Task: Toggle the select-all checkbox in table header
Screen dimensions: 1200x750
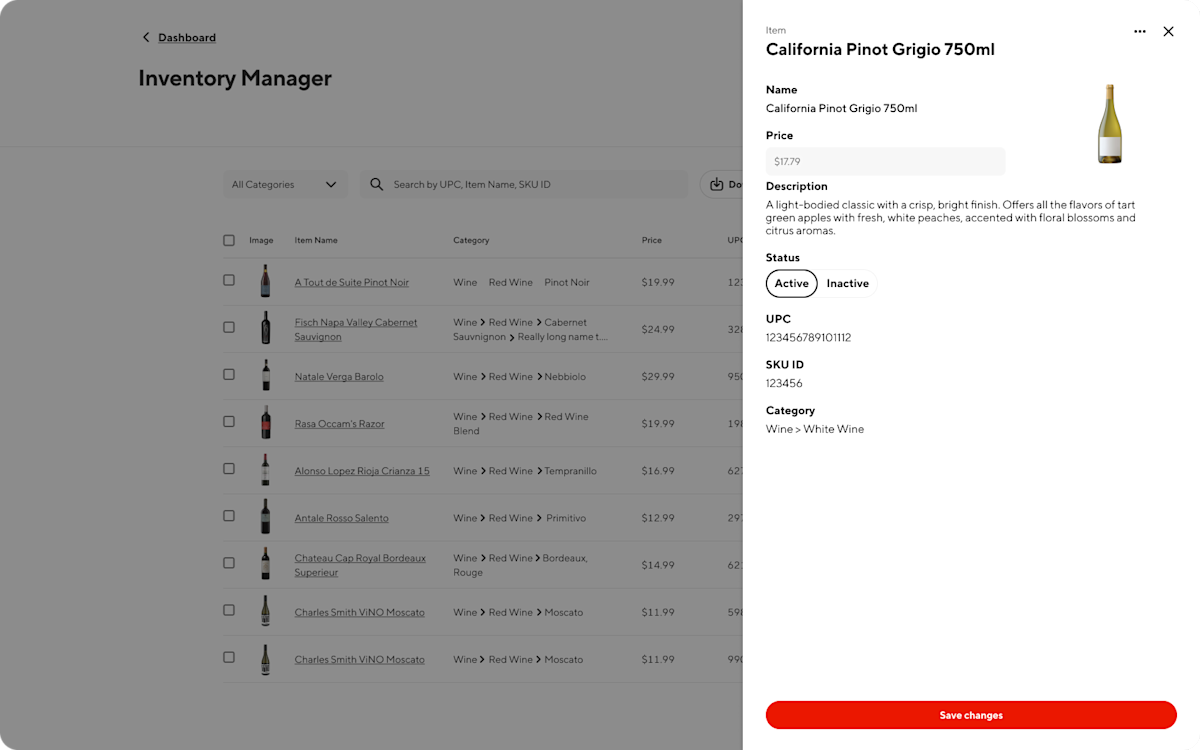Action: (229, 240)
